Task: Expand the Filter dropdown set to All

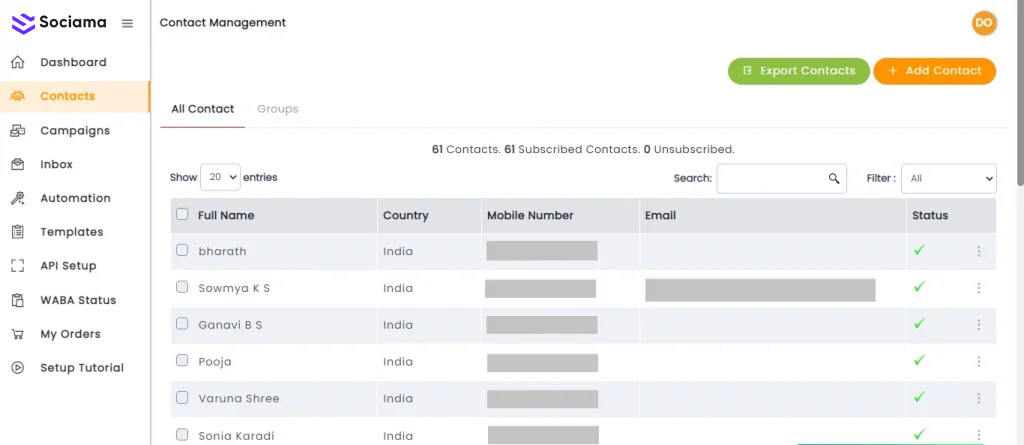Action: click(x=948, y=178)
